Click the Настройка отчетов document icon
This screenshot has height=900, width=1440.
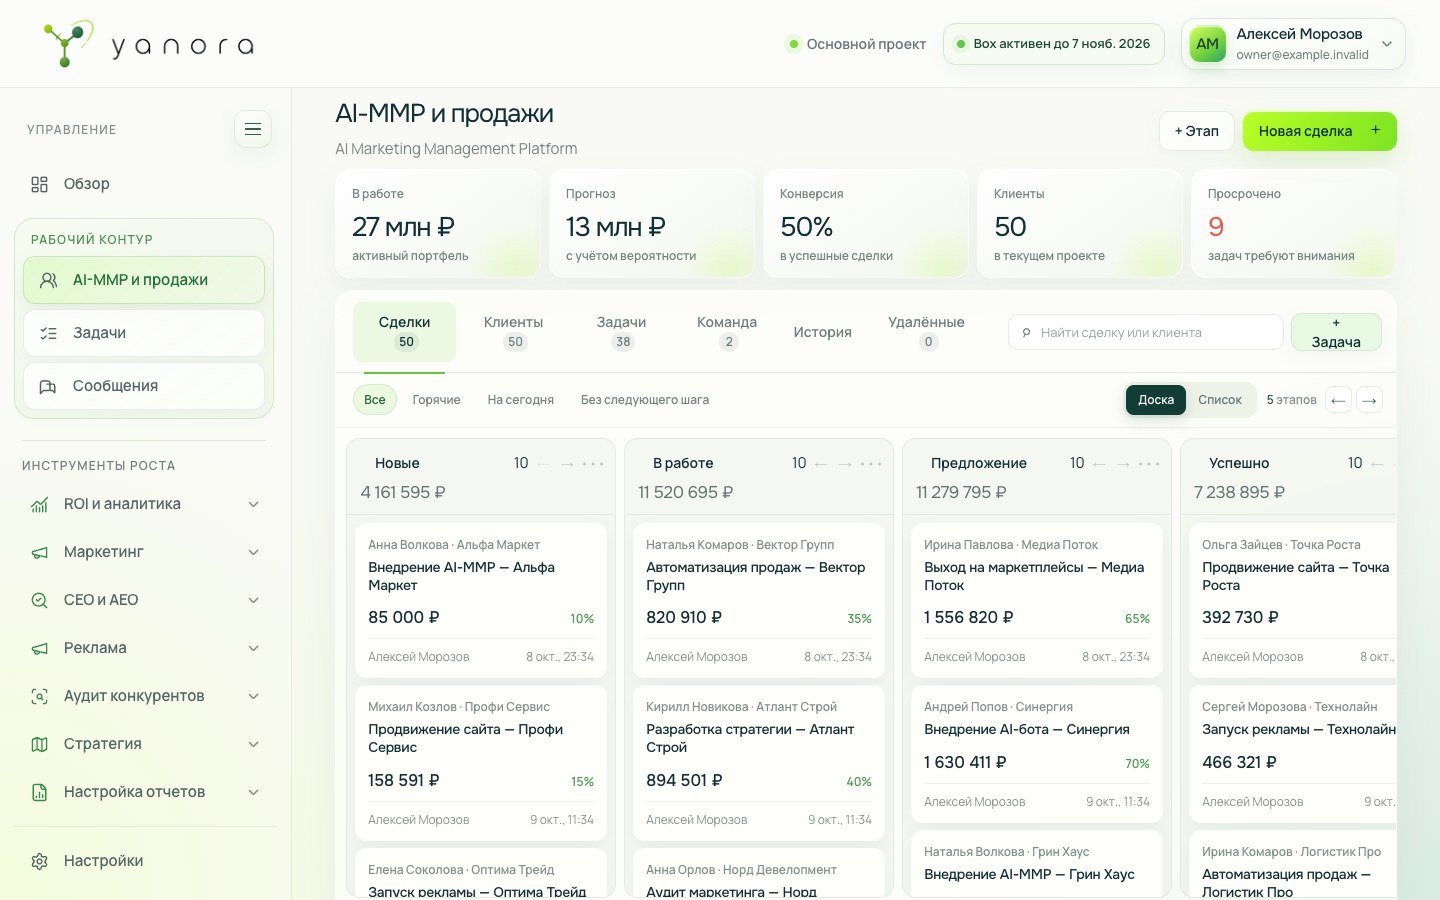tap(40, 792)
